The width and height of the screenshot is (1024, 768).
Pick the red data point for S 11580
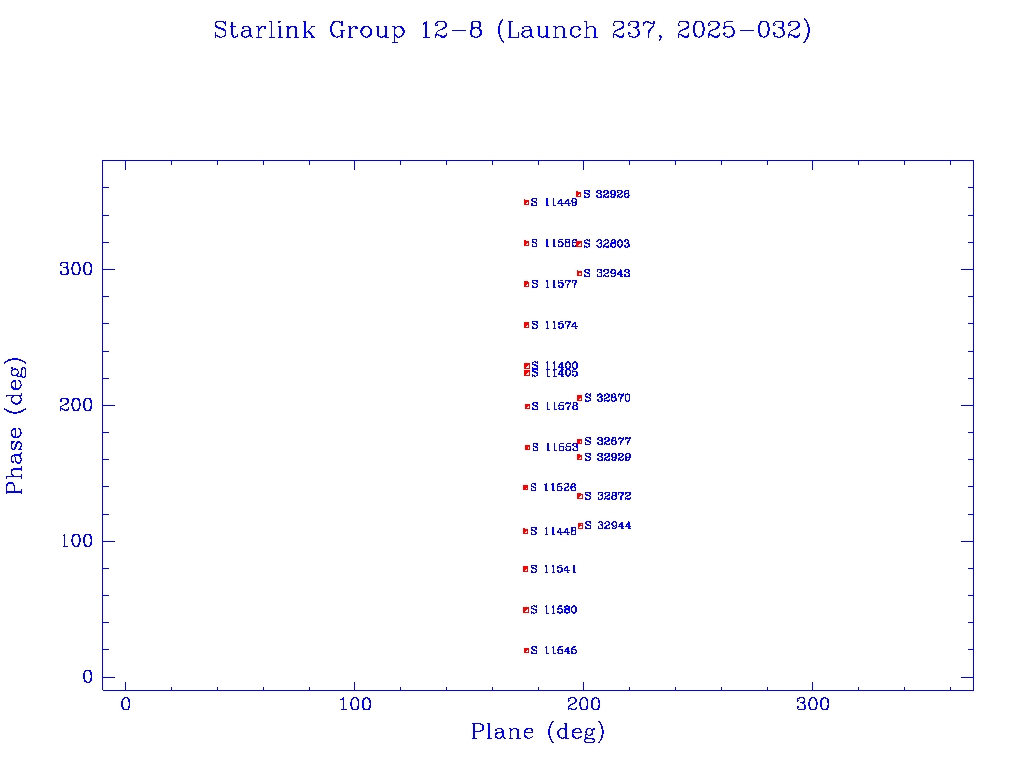click(x=526, y=610)
